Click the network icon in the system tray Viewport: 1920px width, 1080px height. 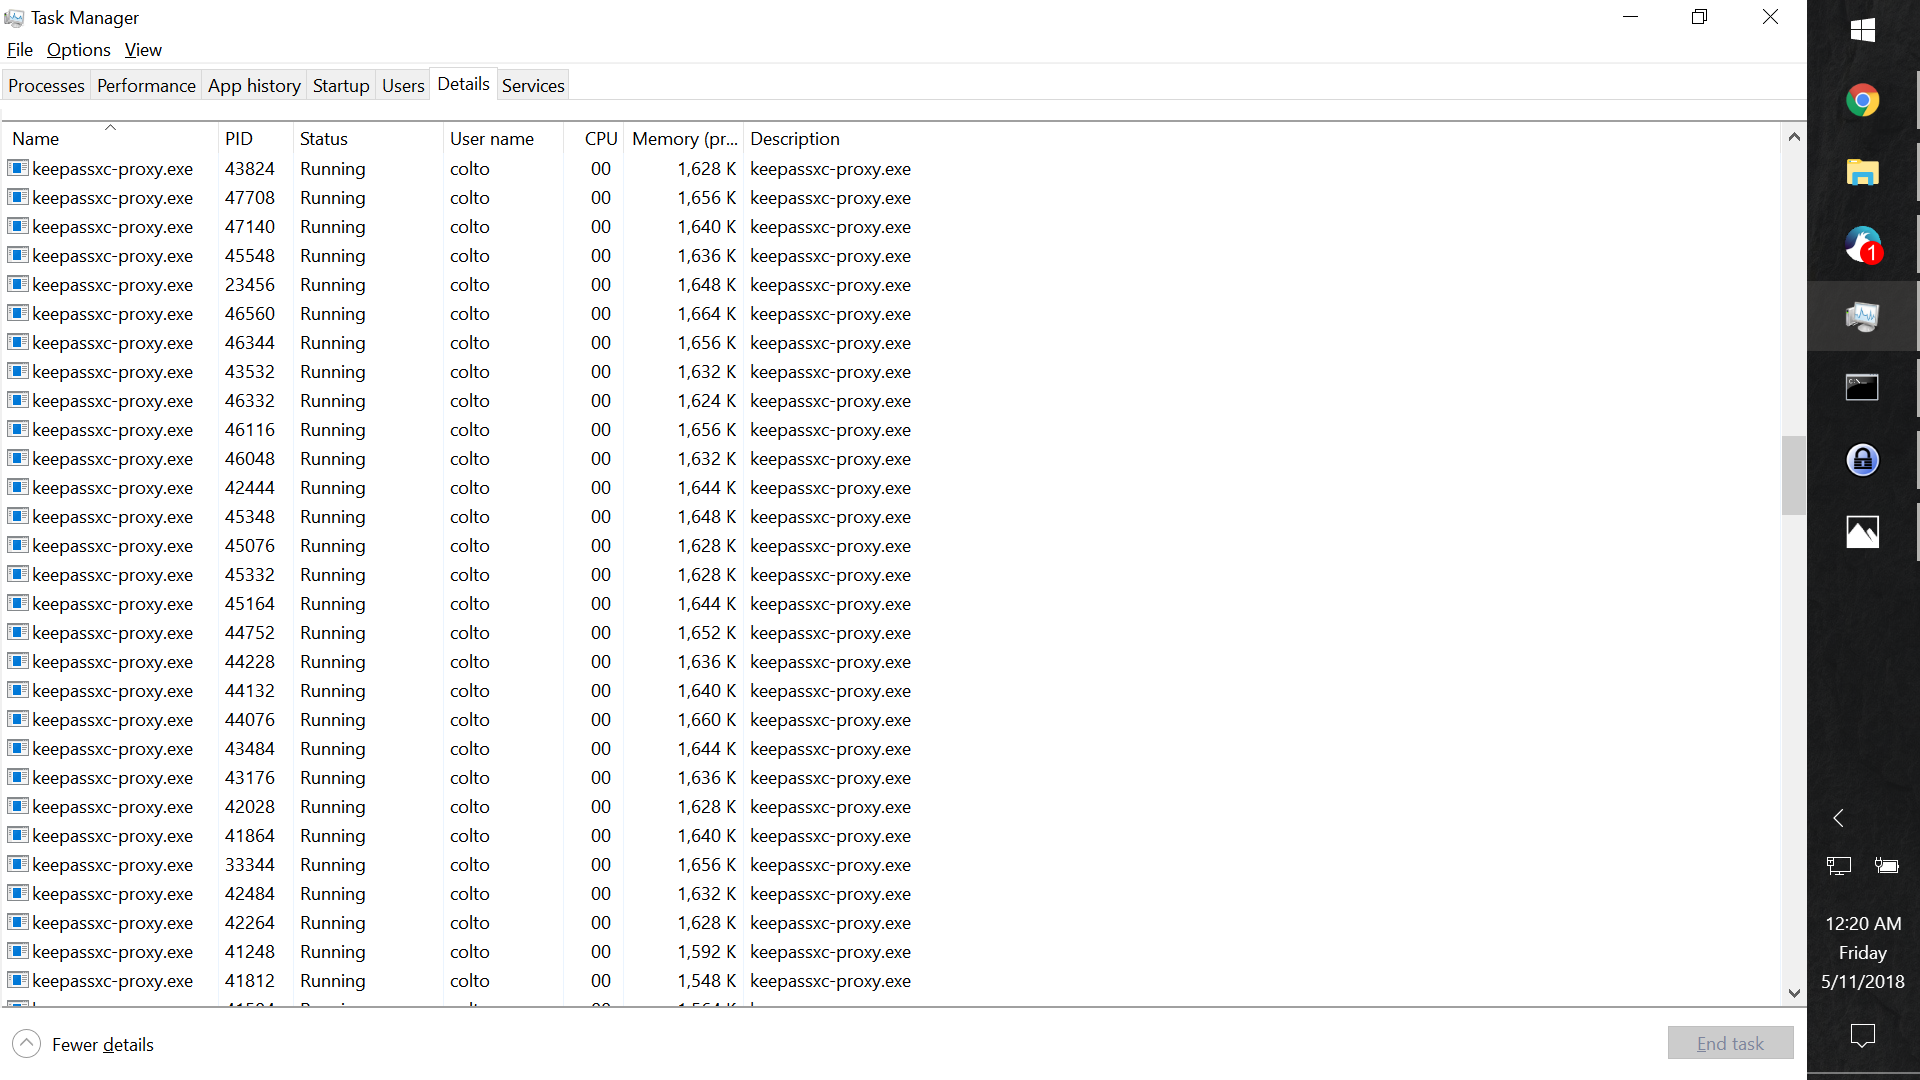[x=1838, y=865]
